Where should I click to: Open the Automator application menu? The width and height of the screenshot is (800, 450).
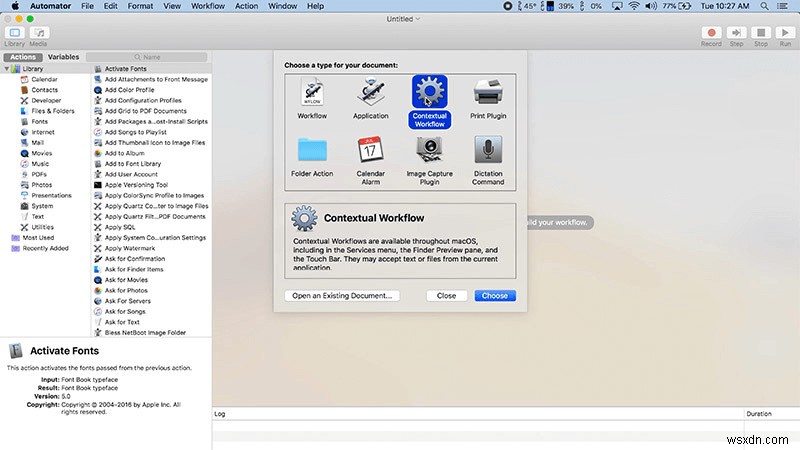tap(51, 6)
